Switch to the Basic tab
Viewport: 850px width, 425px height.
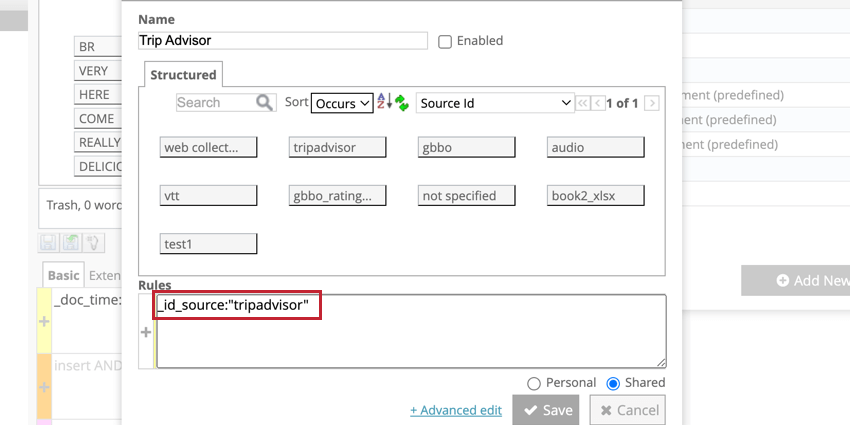64,275
